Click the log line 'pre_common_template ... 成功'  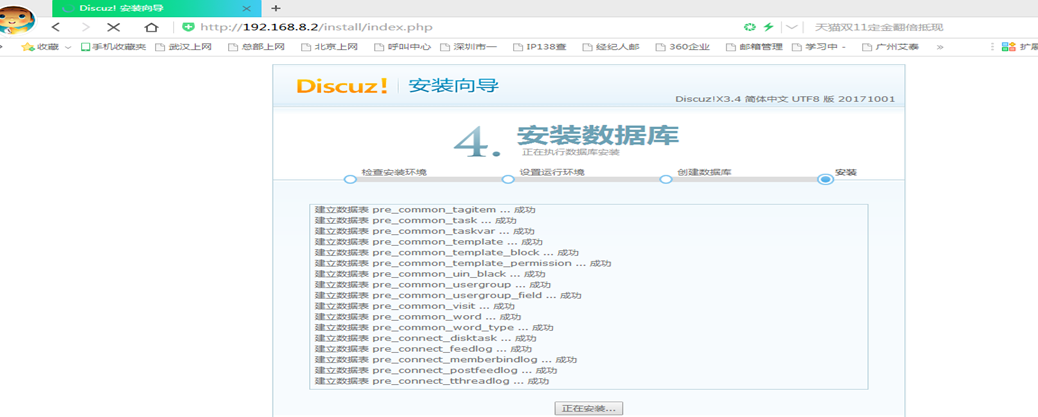[428, 242]
